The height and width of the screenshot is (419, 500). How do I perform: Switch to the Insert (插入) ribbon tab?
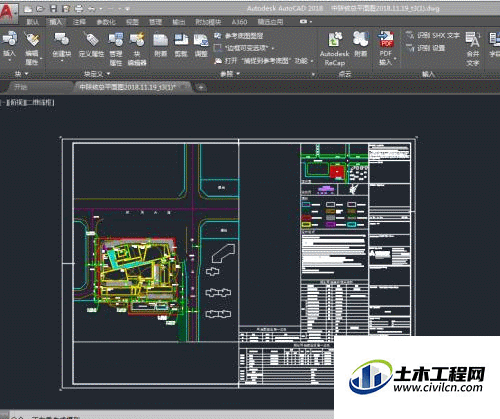56,22
